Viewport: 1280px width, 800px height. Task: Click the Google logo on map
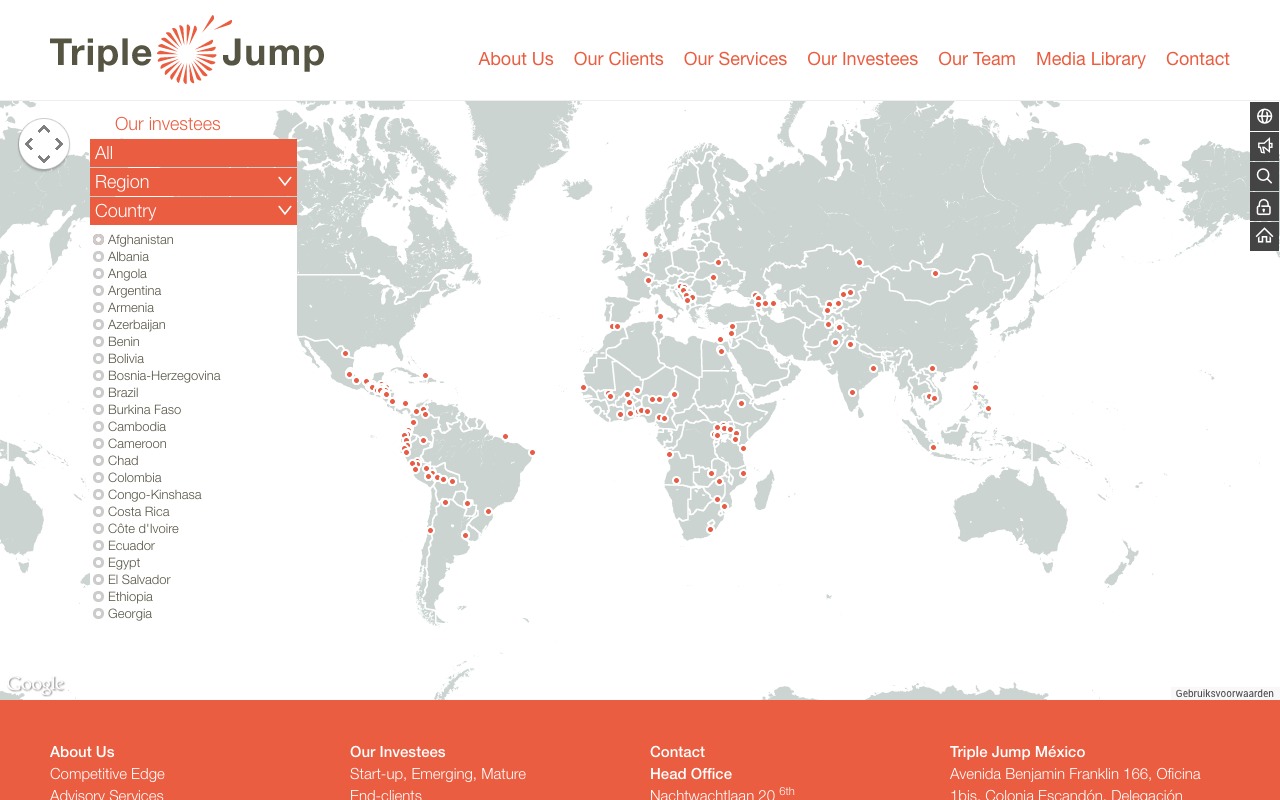[x=36, y=685]
